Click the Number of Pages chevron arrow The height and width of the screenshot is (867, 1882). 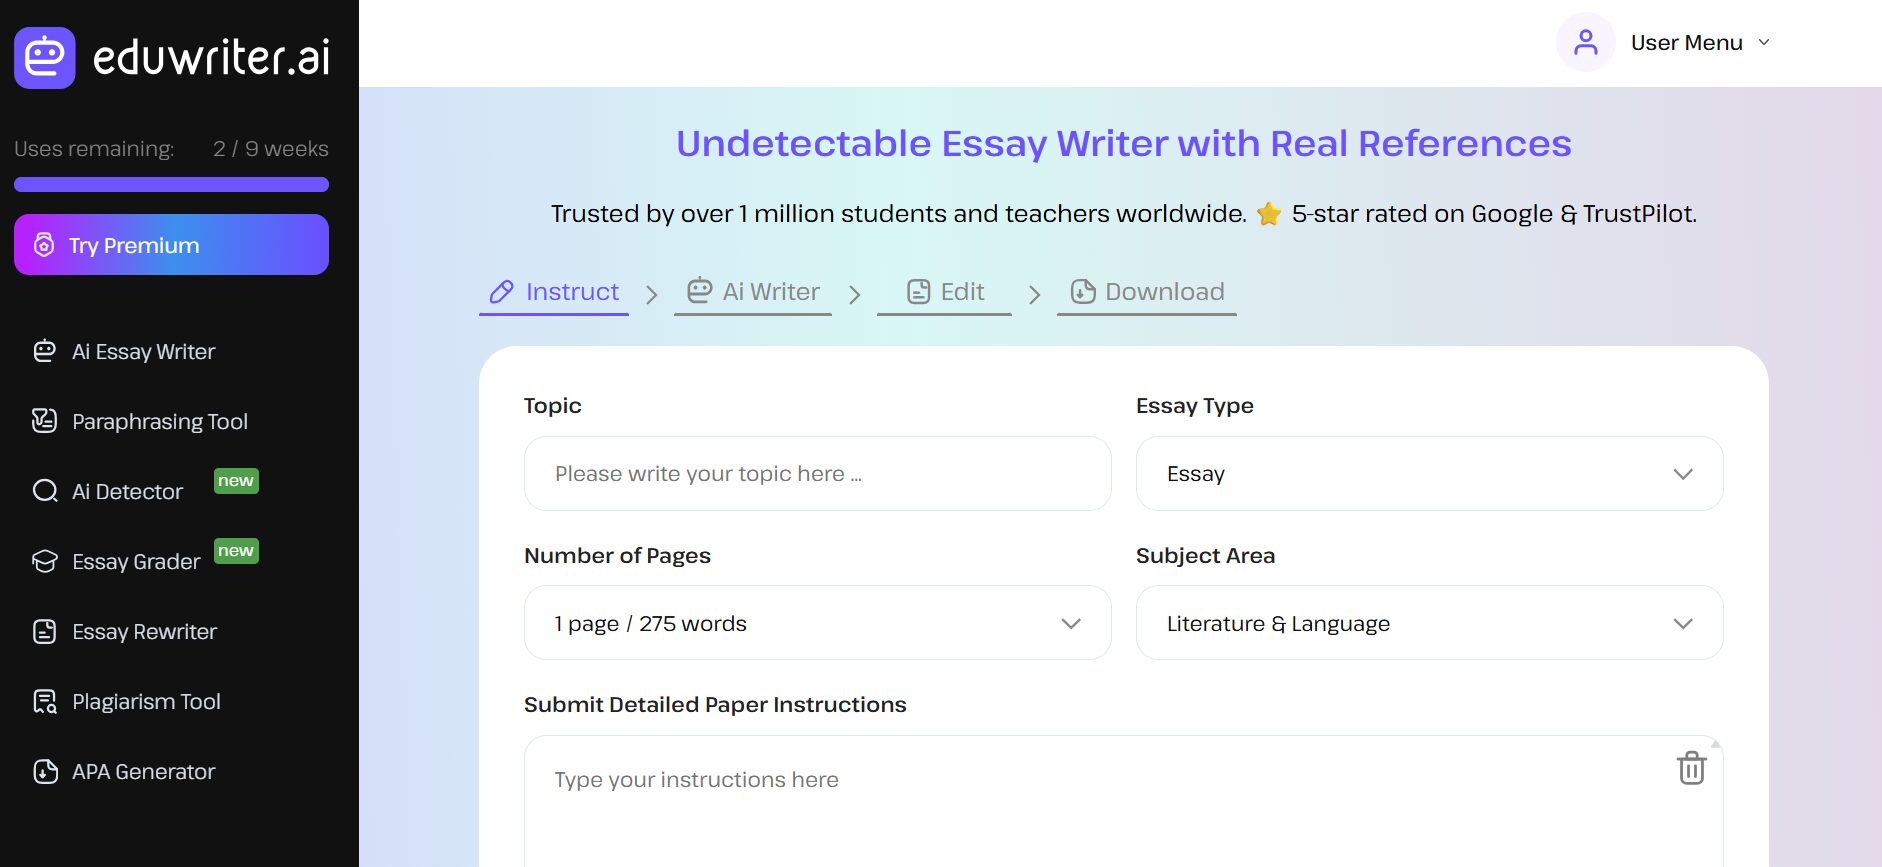[x=1071, y=624]
